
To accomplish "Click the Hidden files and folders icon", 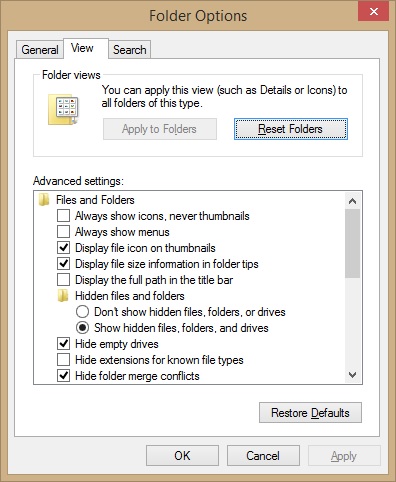I will click(x=63, y=296).
